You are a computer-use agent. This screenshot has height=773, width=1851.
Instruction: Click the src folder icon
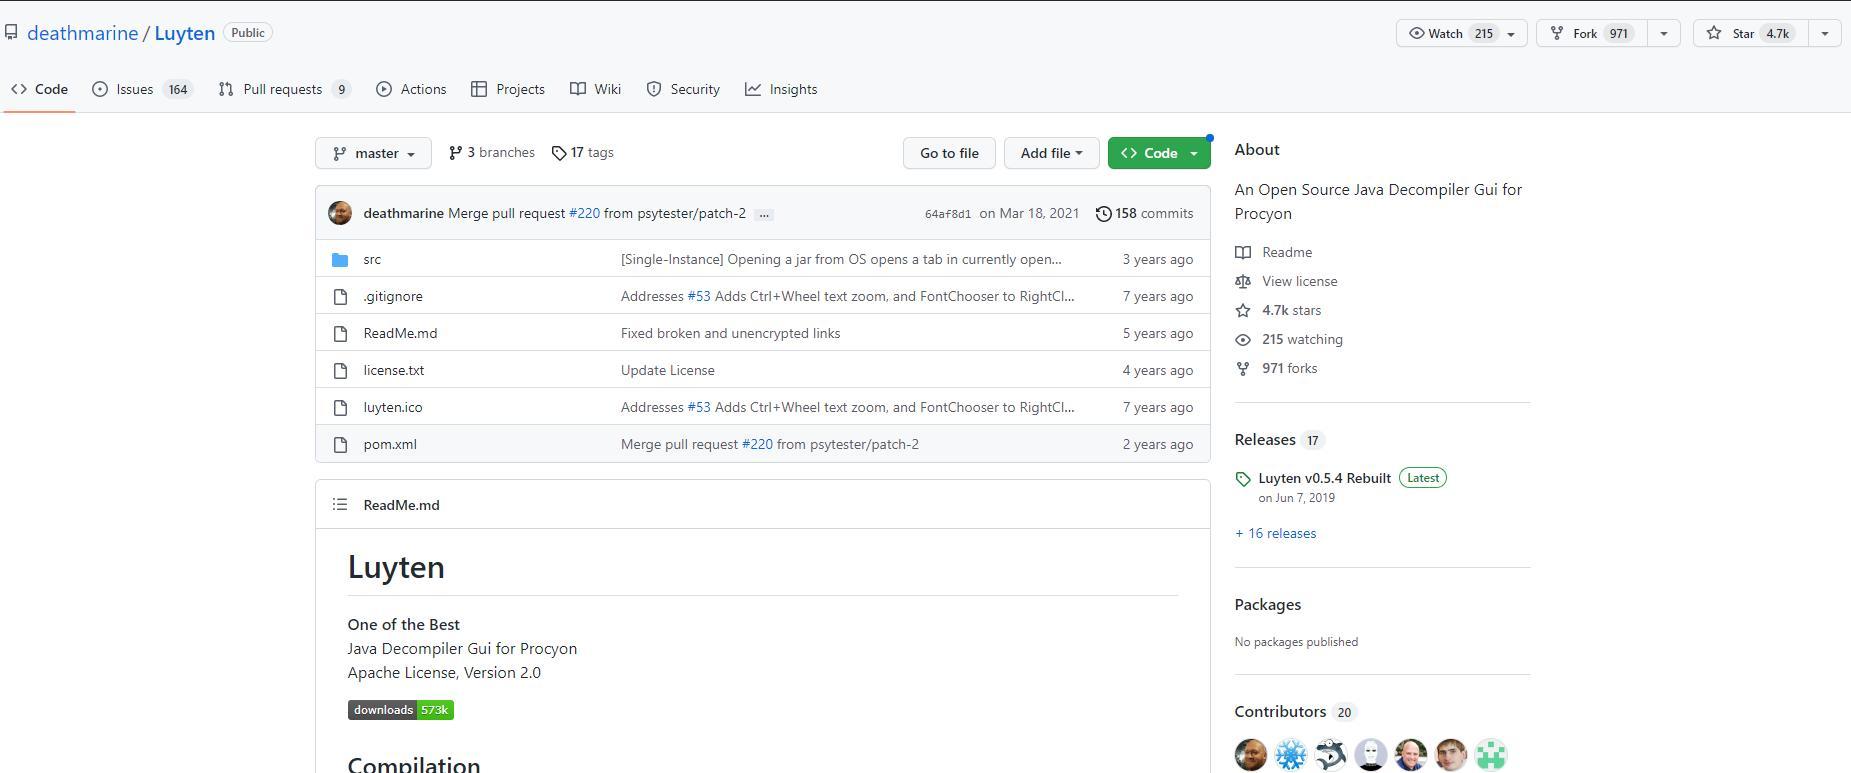340,260
